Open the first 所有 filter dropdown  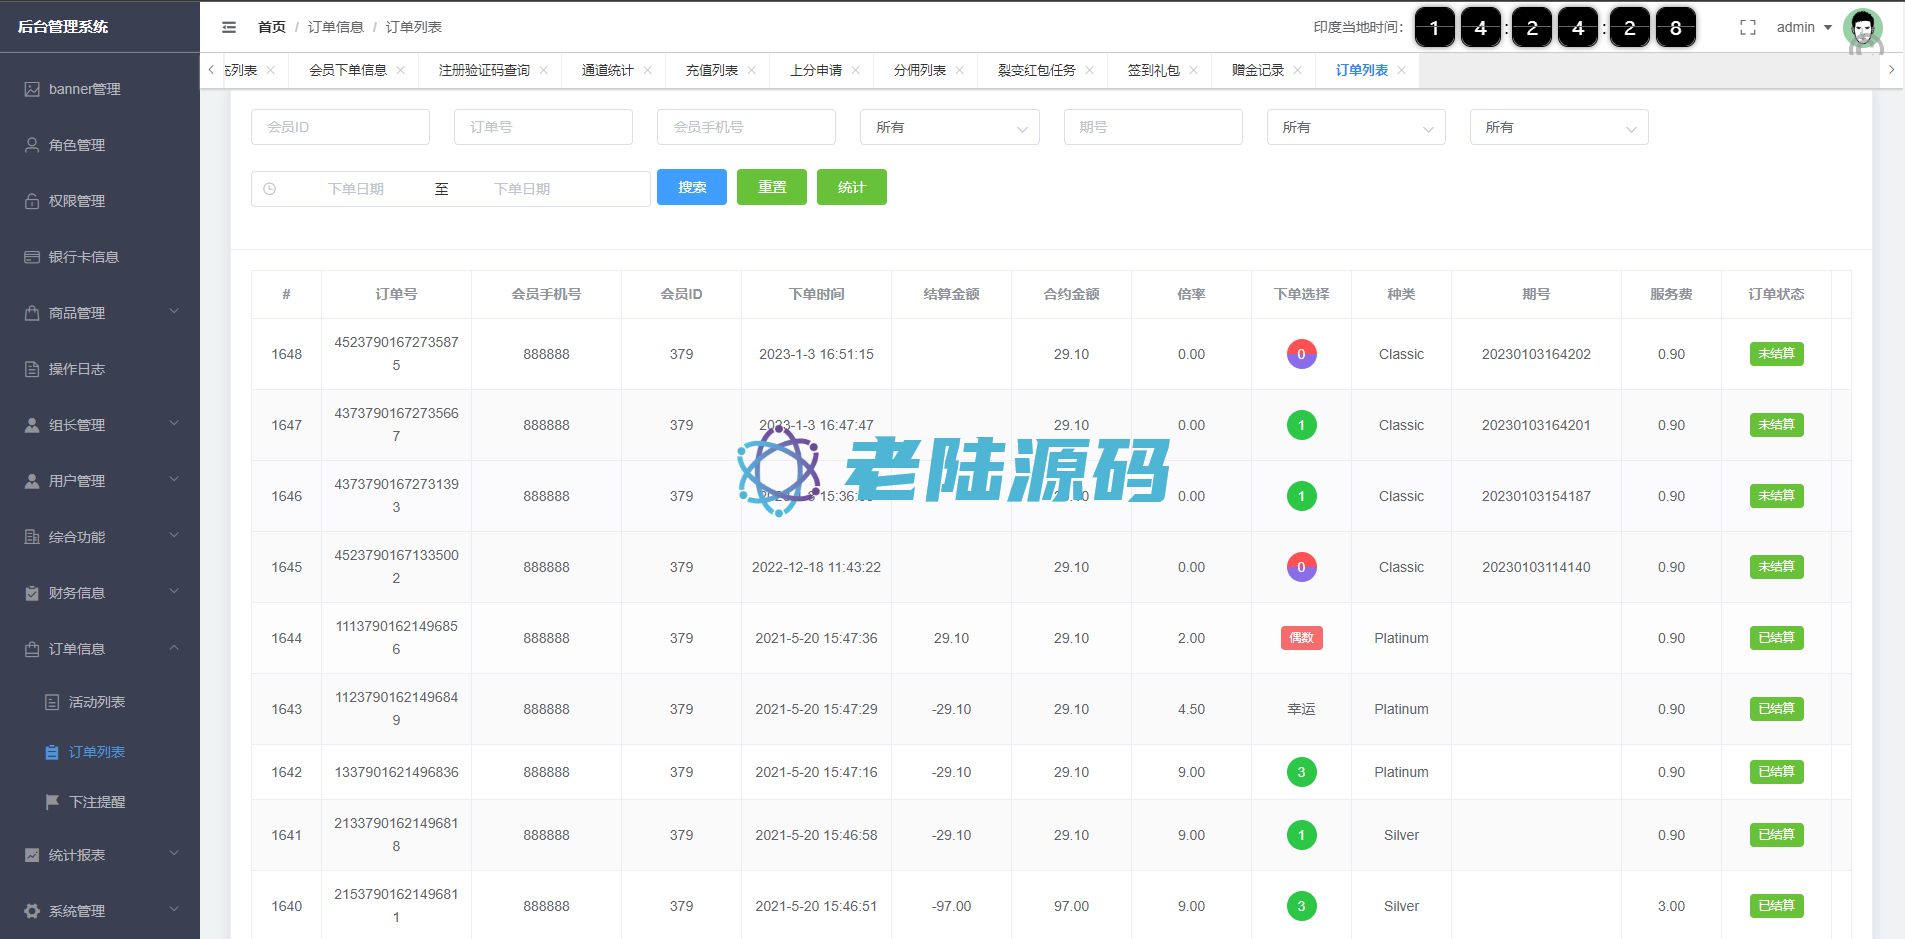click(x=949, y=127)
